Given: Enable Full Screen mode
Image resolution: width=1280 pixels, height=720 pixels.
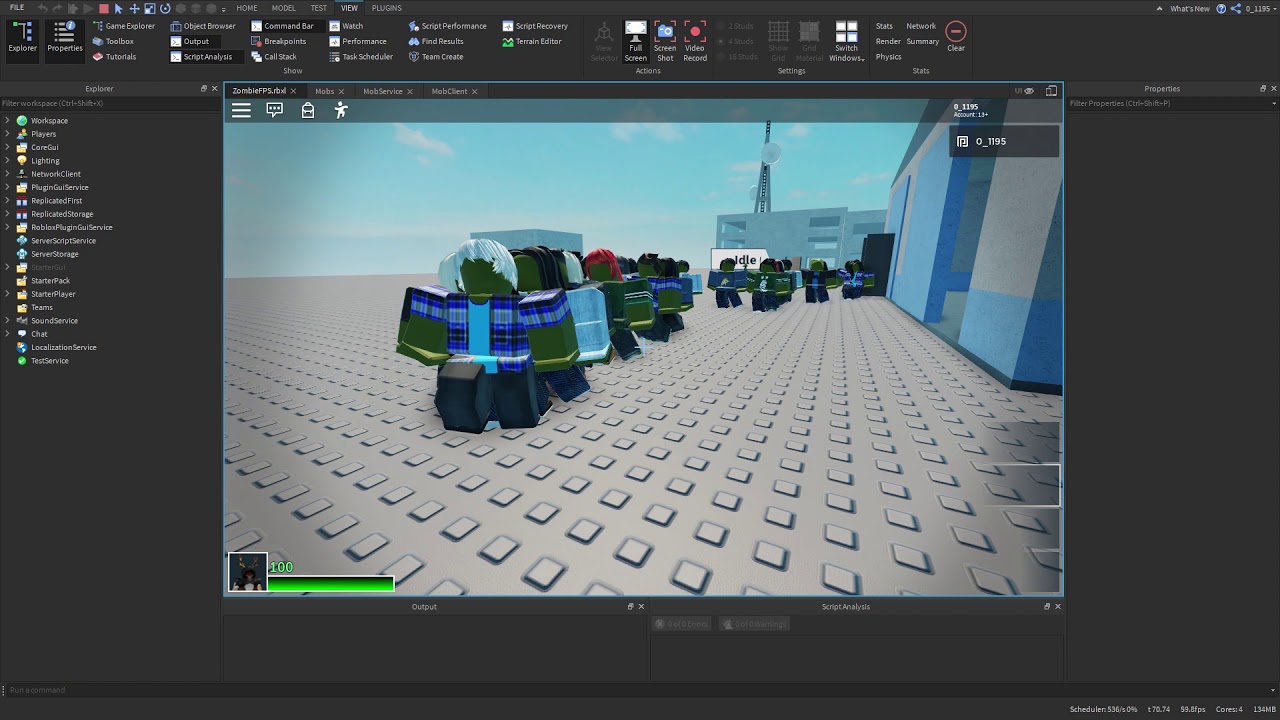Looking at the screenshot, I should tap(636, 41).
